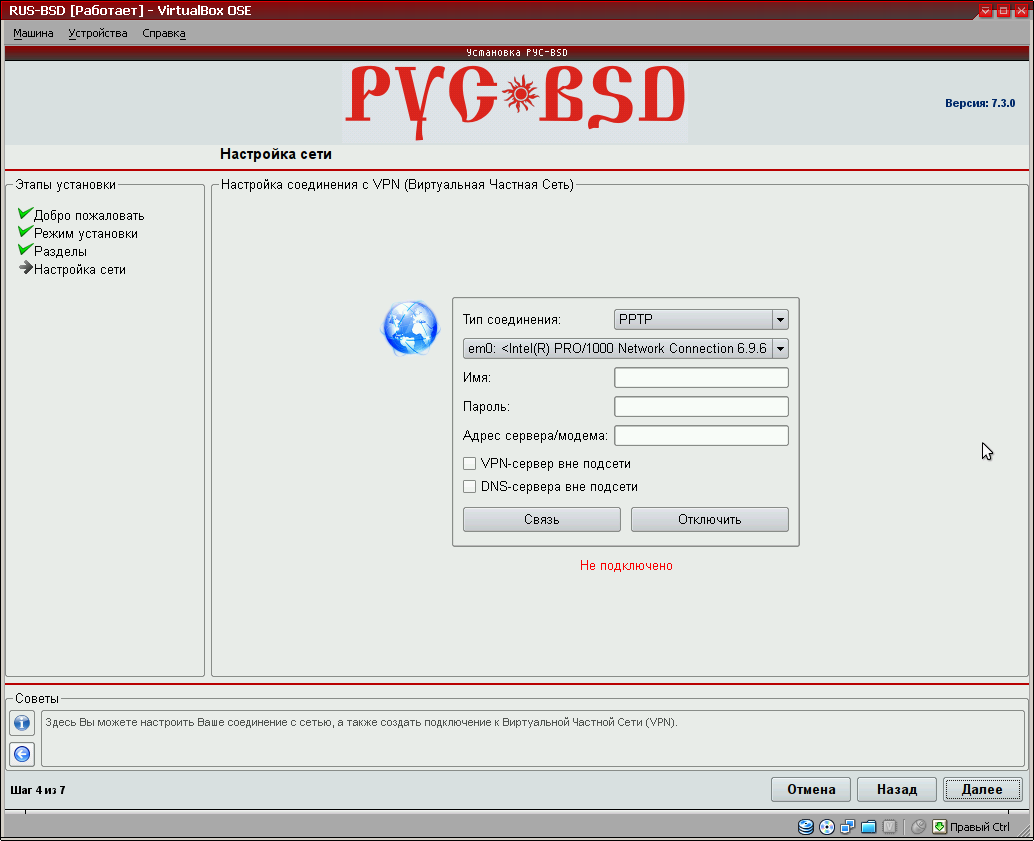Viewport: 1034px width, 841px height.
Task: Click the blue back arrow icon in Советы
Action: [x=22, y=754]
